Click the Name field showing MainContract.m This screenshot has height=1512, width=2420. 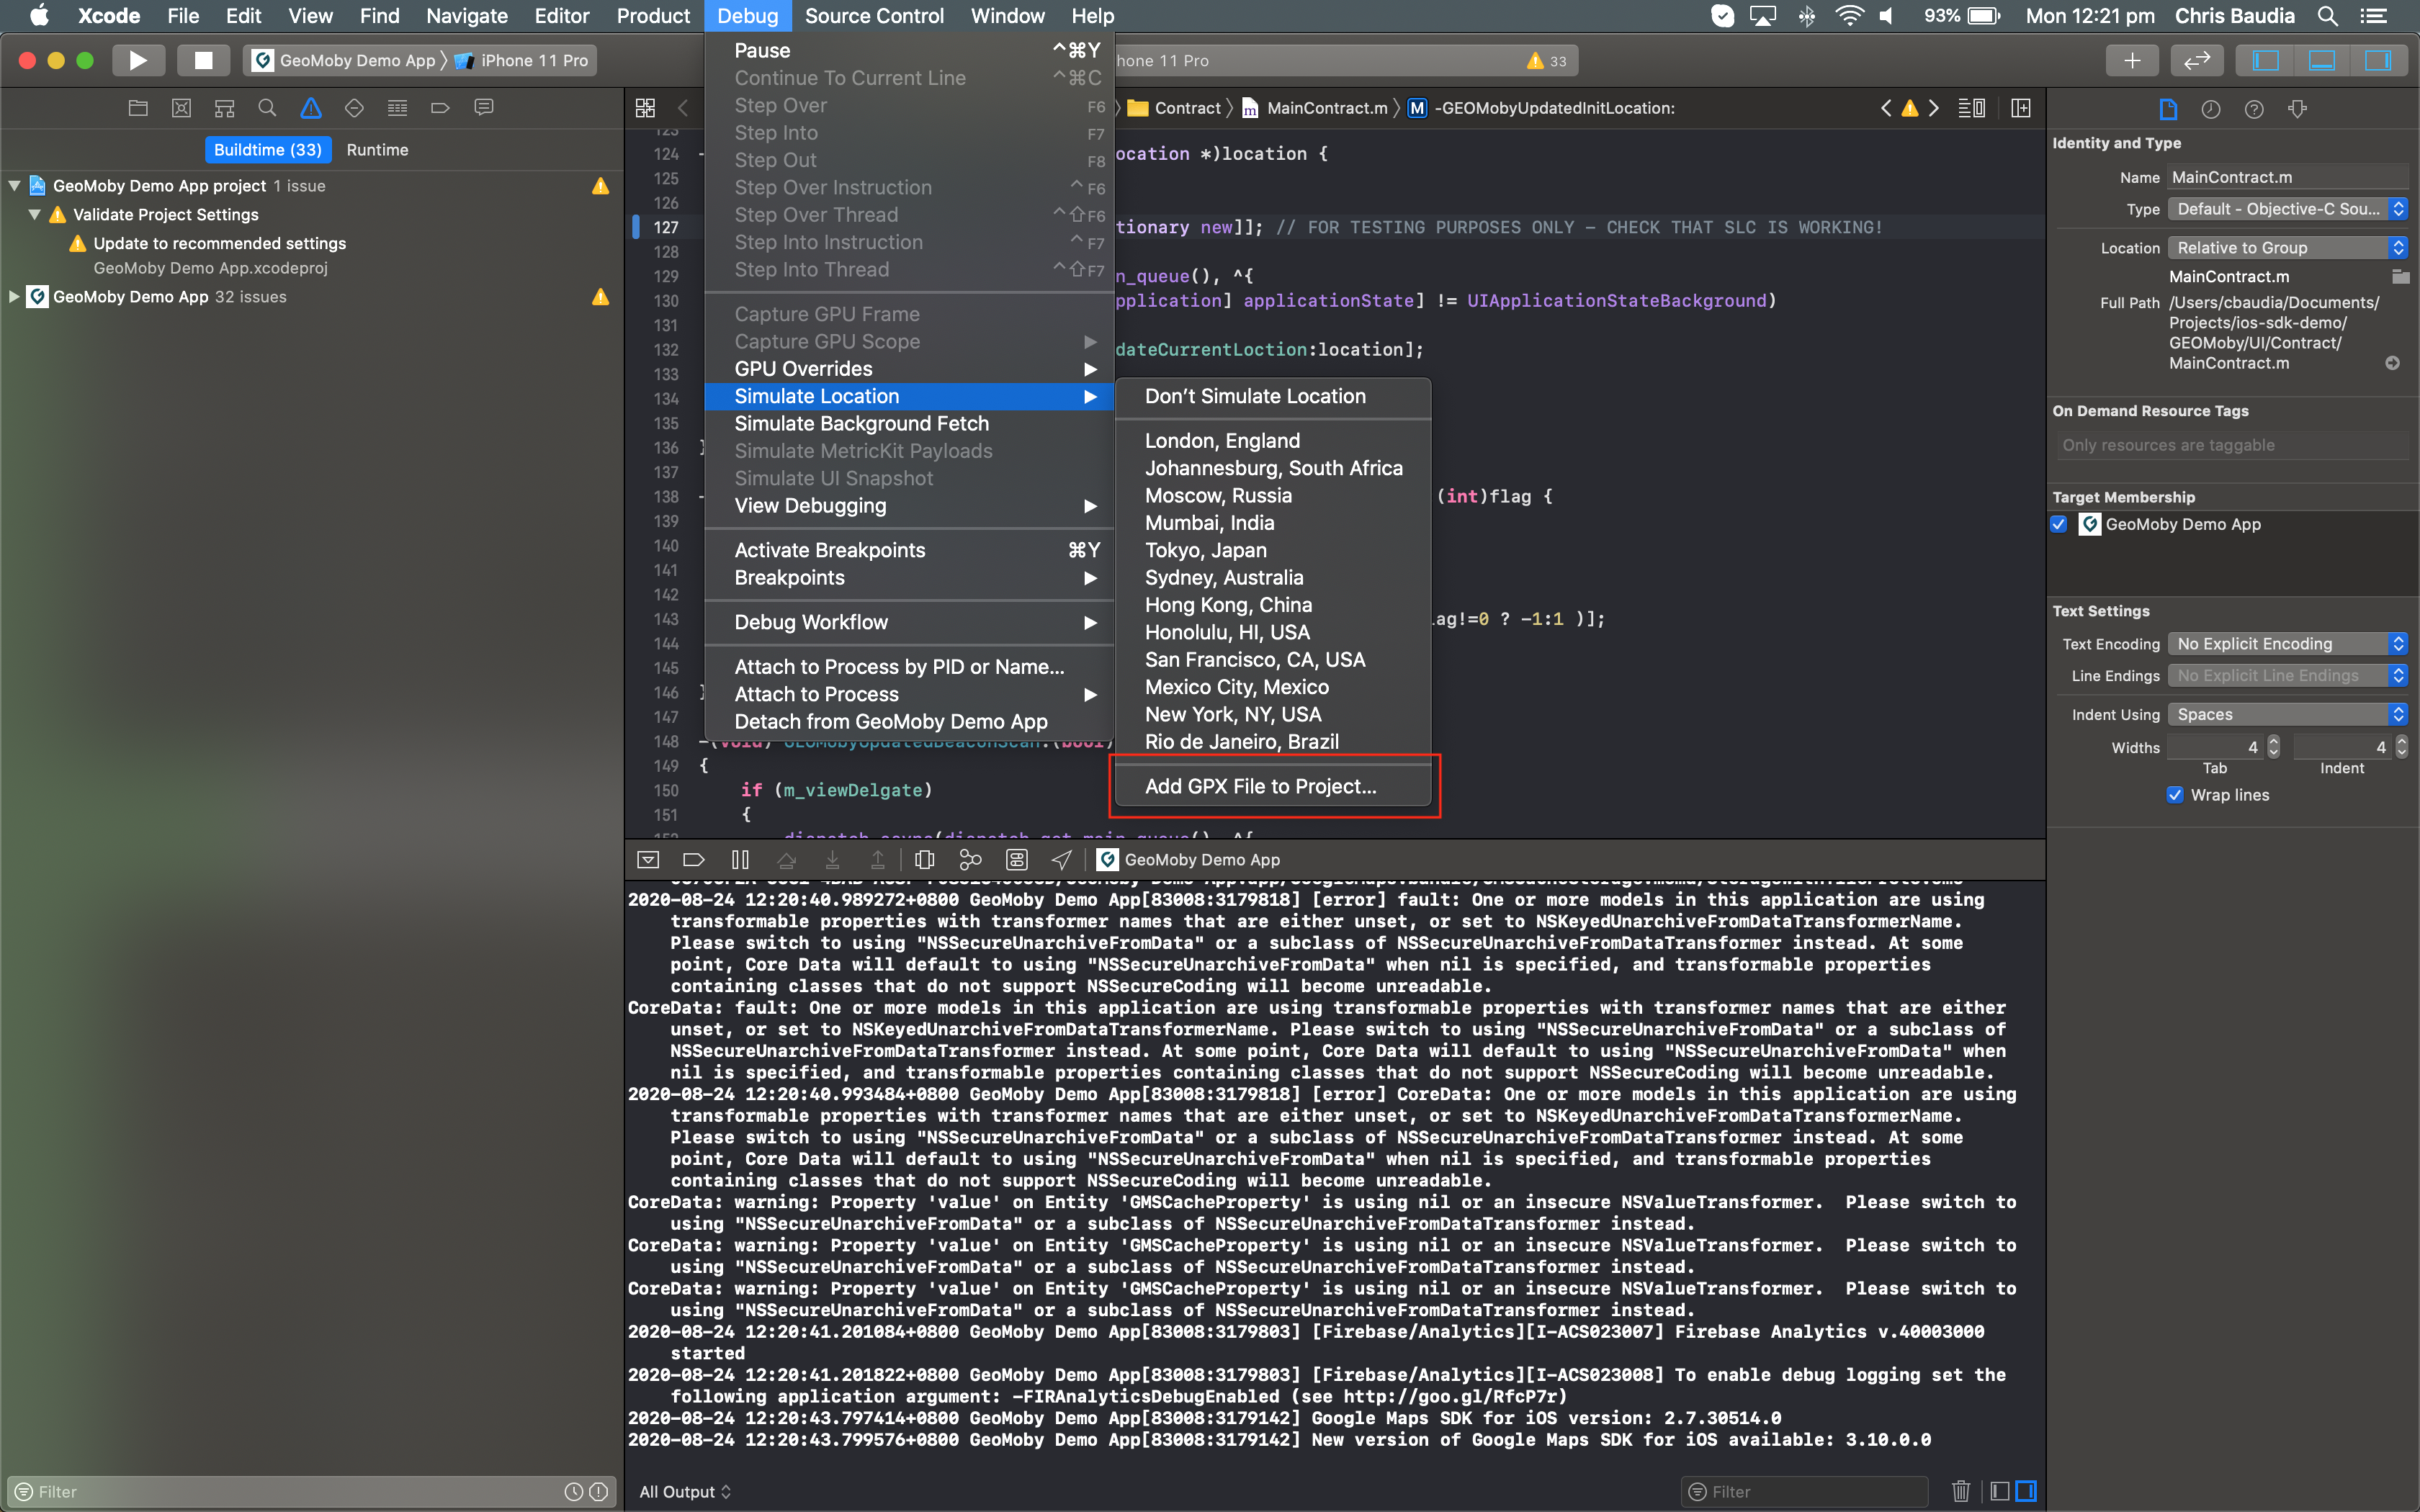[2288, 177]
